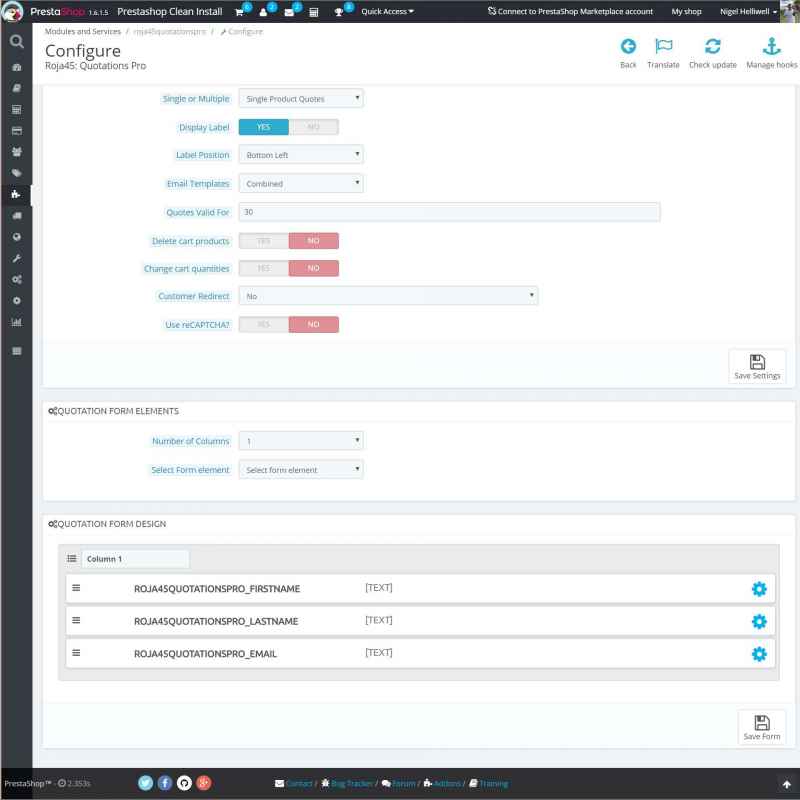800x800 pixels.
Task: Open Twitter link in footer
Action: [x=145, y=783]
